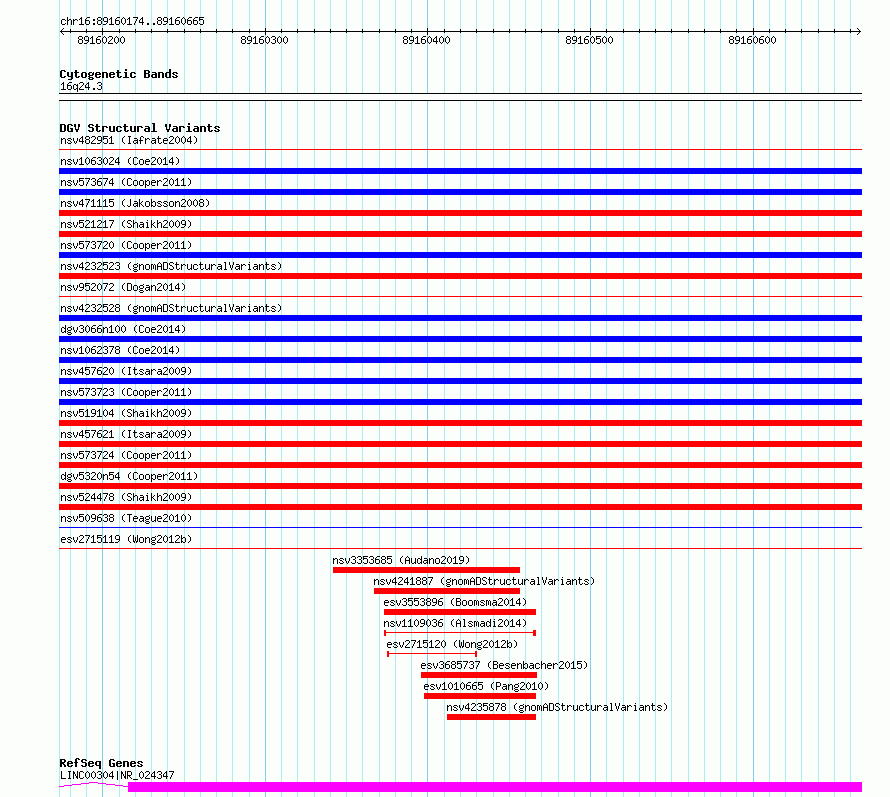Open nsv573720 (Cooper2011) variant label
The image size is (890, 797).
126,245
